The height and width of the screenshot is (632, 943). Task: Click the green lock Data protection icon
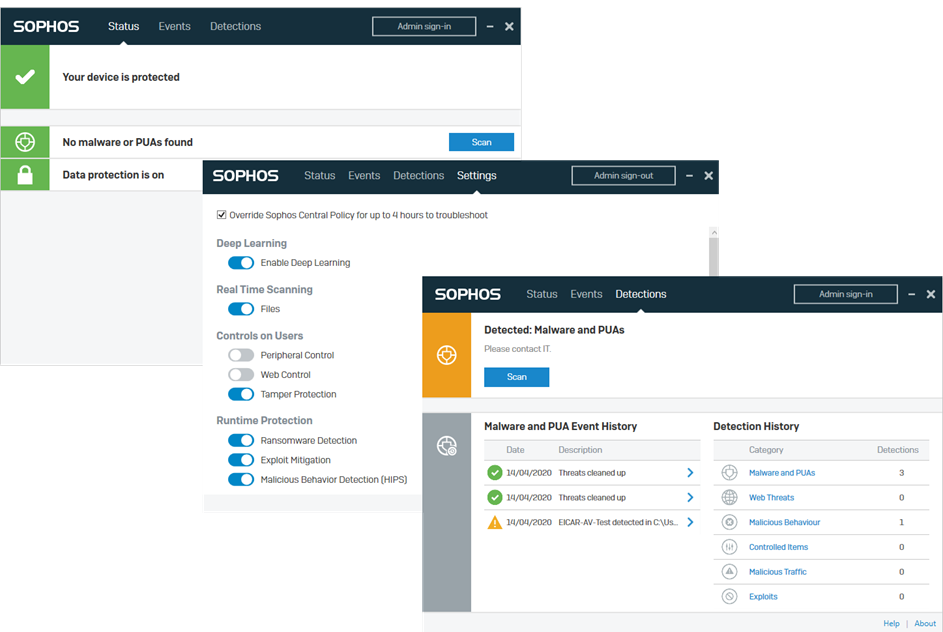click(x=25, y=175)
